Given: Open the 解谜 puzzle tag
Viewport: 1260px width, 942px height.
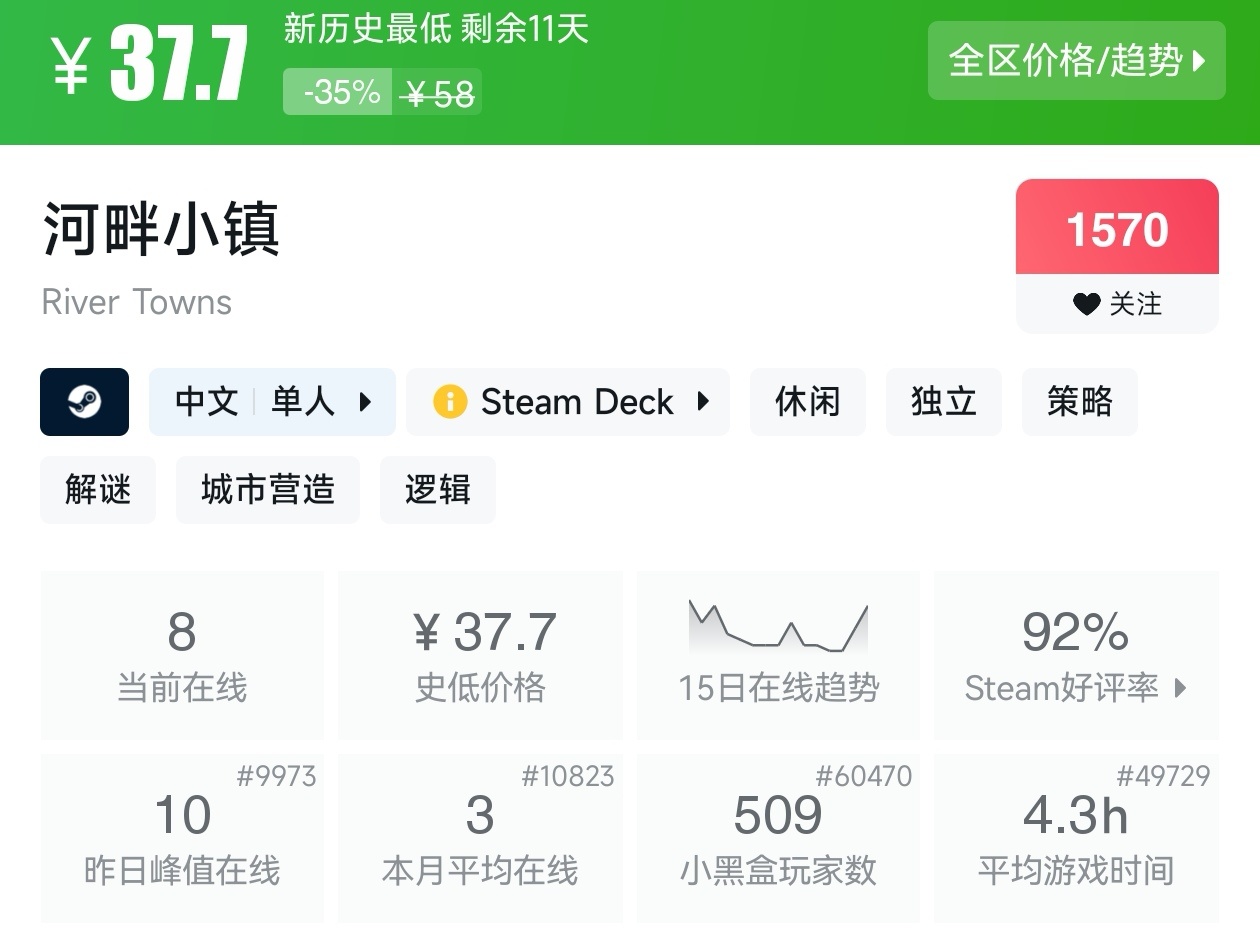Looking at the screenshot, I should pyautogui.click(x=98, y=490).
